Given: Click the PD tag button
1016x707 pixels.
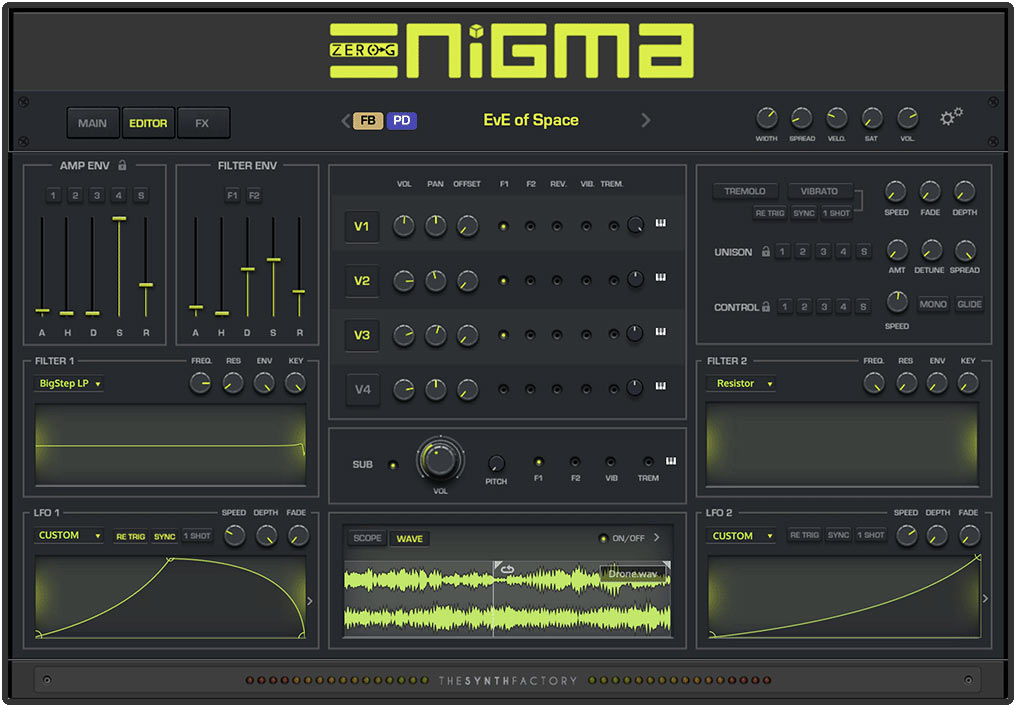Looking at the screenshot, I should [402, 121].
